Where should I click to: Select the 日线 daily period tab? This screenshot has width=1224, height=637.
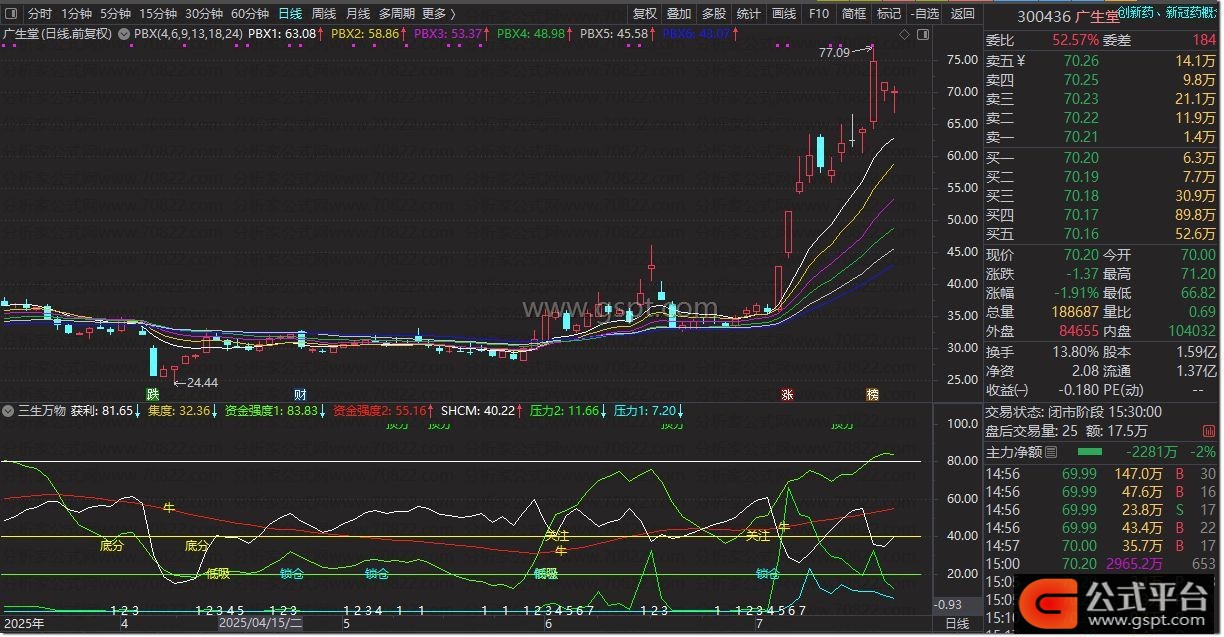pos(290,14)
